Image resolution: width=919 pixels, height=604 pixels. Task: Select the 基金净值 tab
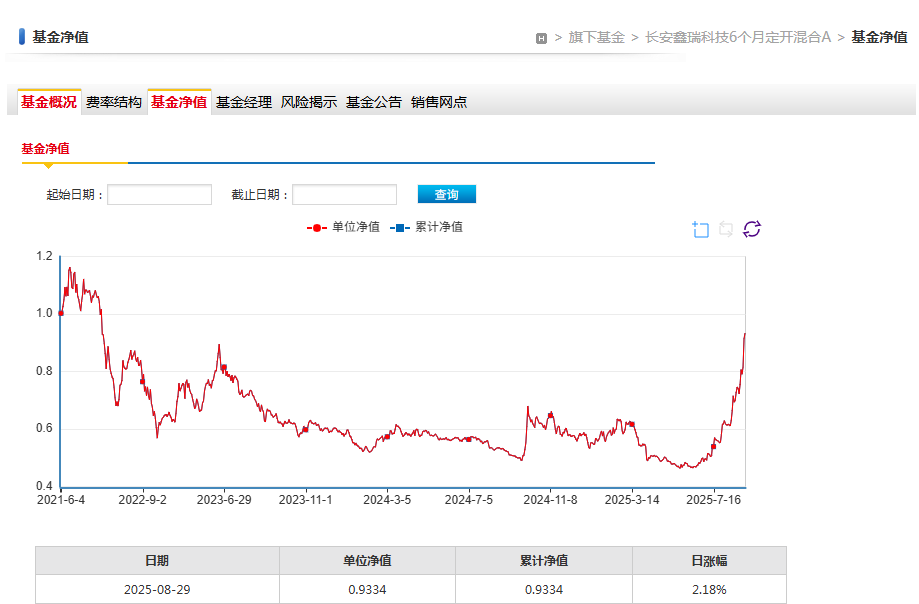click(179, 102)
